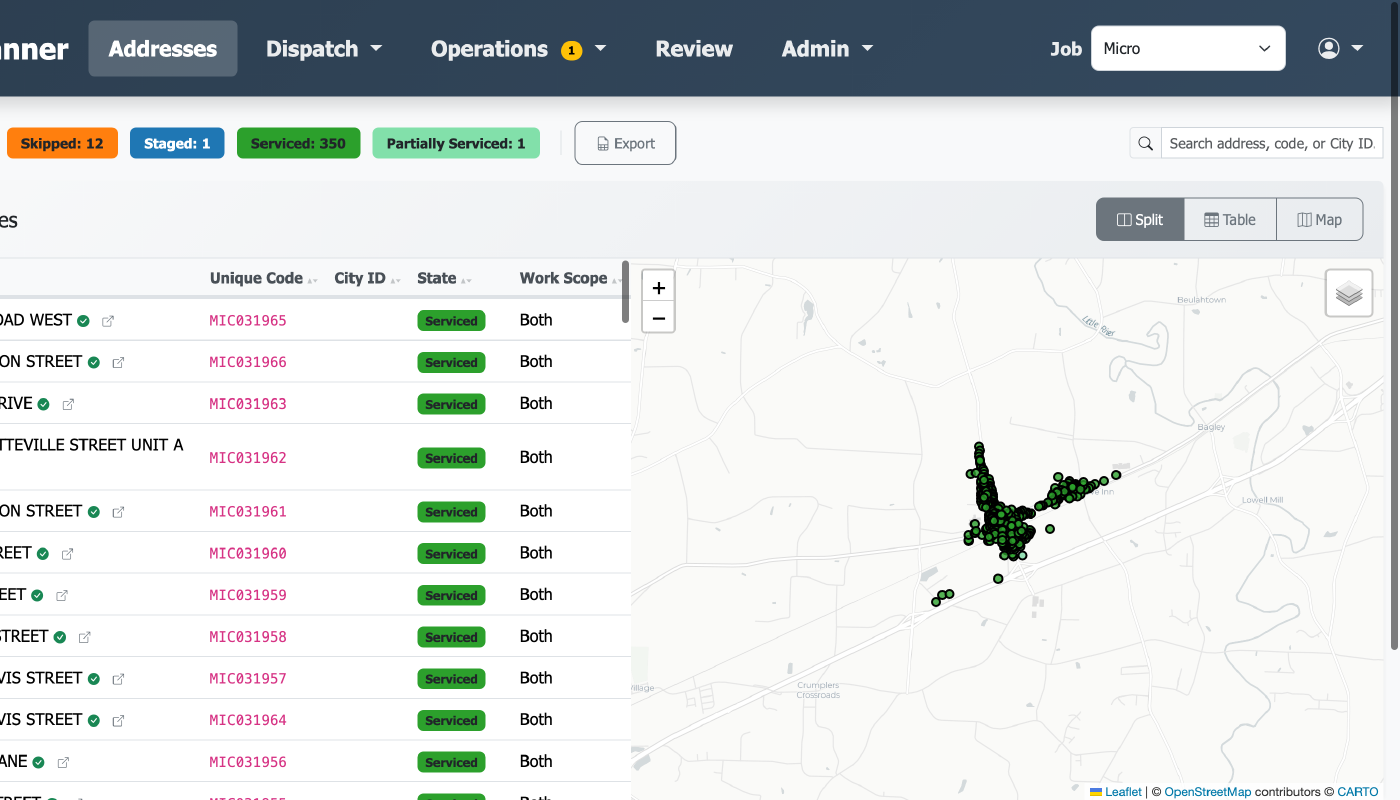
Task: Open external link for MIC031961 row
Action: point(118,512)
